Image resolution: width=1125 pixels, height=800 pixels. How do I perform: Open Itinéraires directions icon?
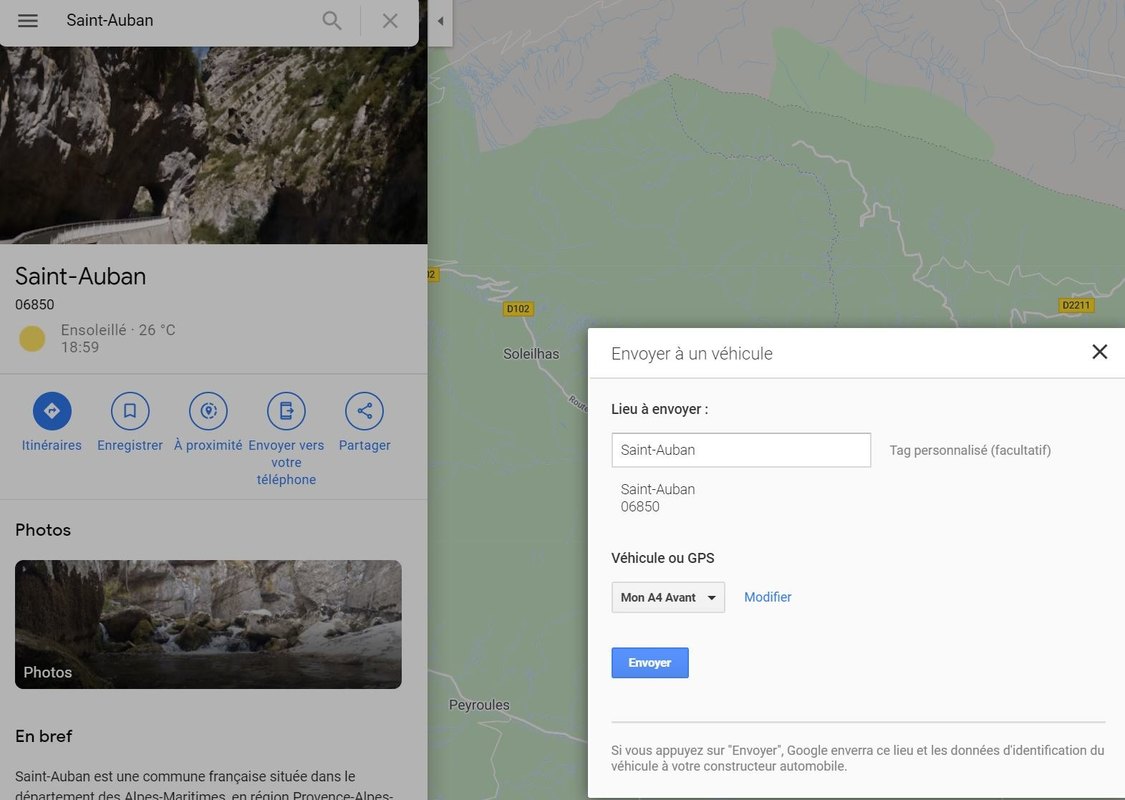[x=52, y=411]
